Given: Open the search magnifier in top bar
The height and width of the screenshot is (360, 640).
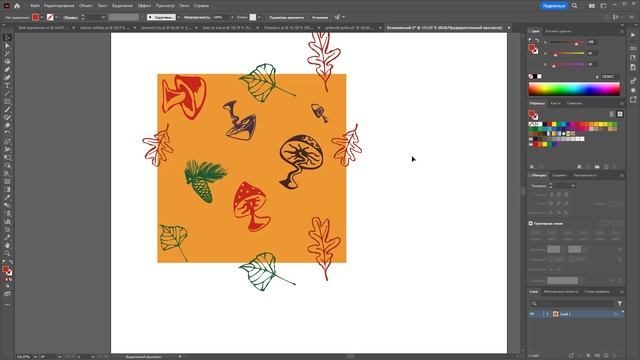Looking at the screenshot, I should (x=575, y=6).
